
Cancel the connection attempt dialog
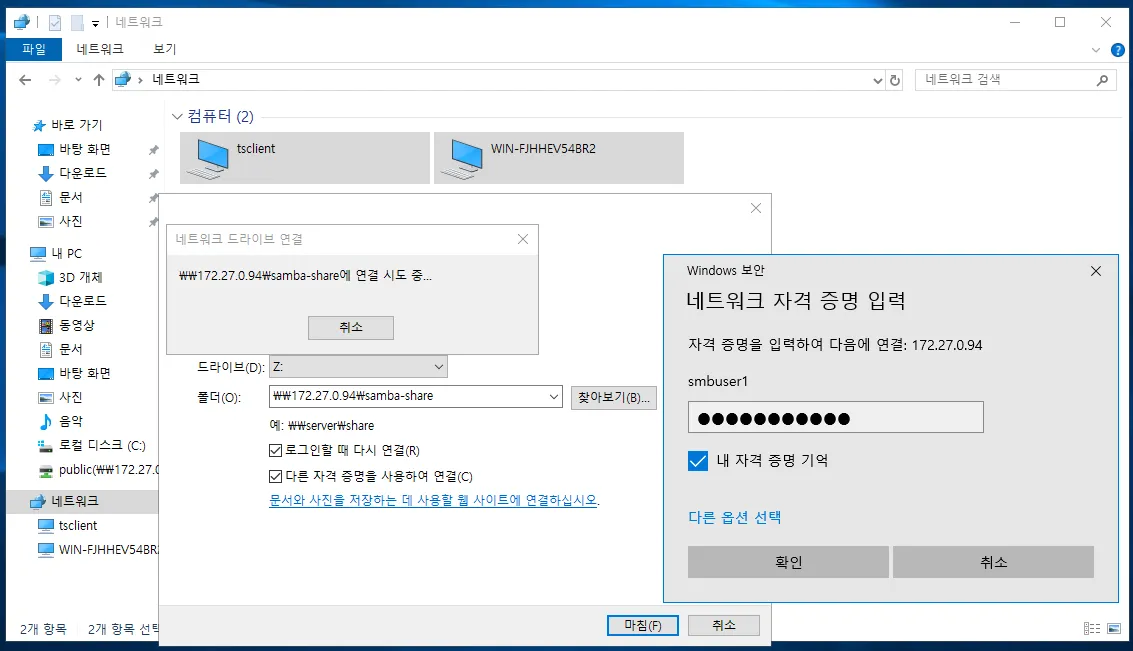[351, 328]
